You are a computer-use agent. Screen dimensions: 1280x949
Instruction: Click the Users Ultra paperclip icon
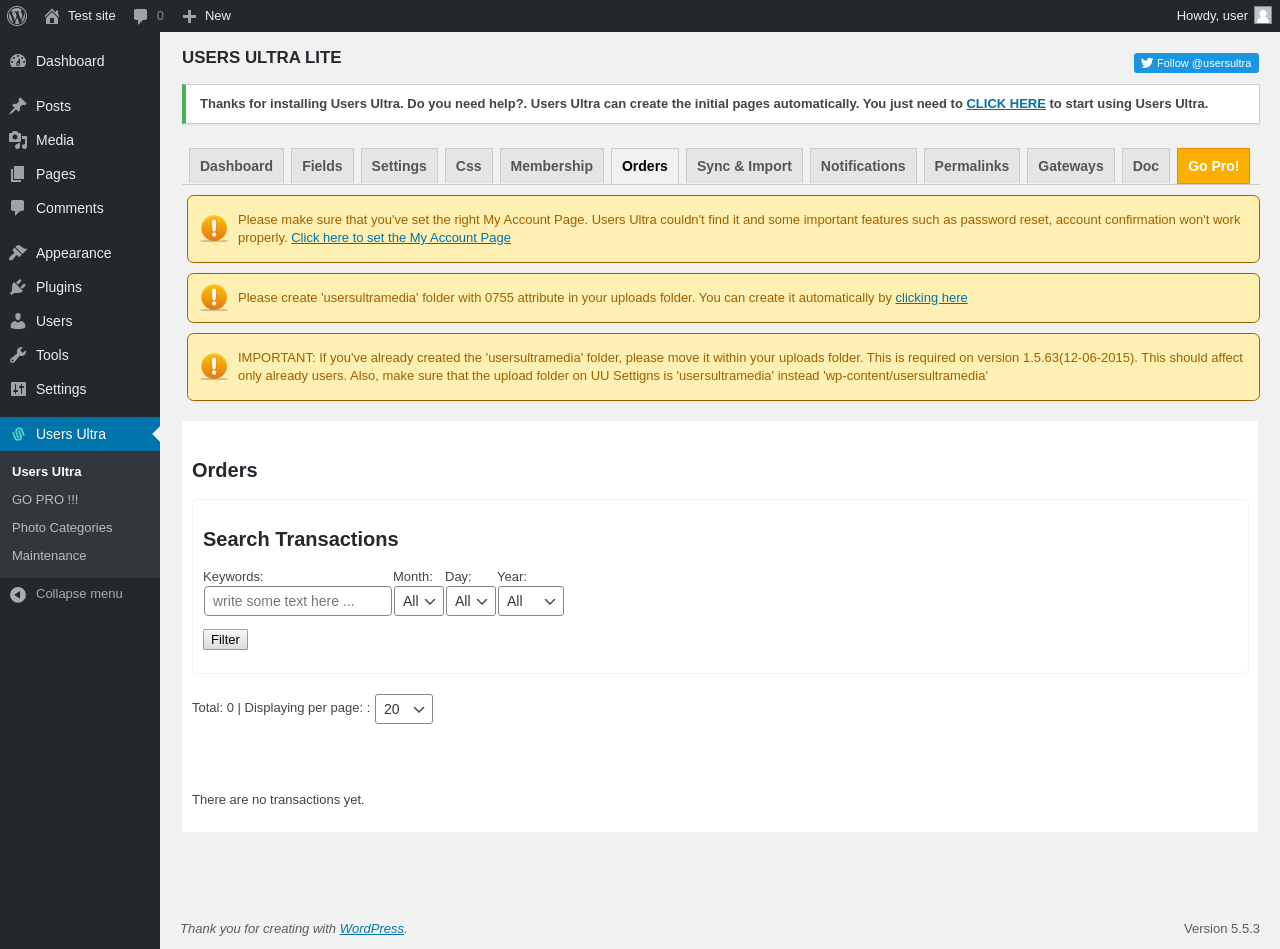coord(18,434)
